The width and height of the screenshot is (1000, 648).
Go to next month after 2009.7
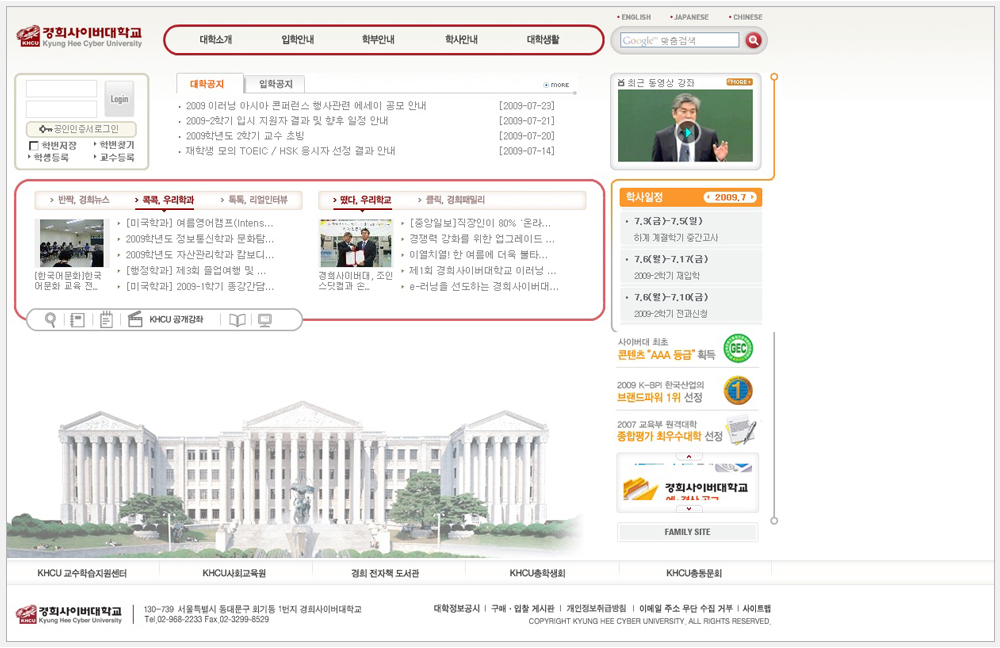point(752,197)
